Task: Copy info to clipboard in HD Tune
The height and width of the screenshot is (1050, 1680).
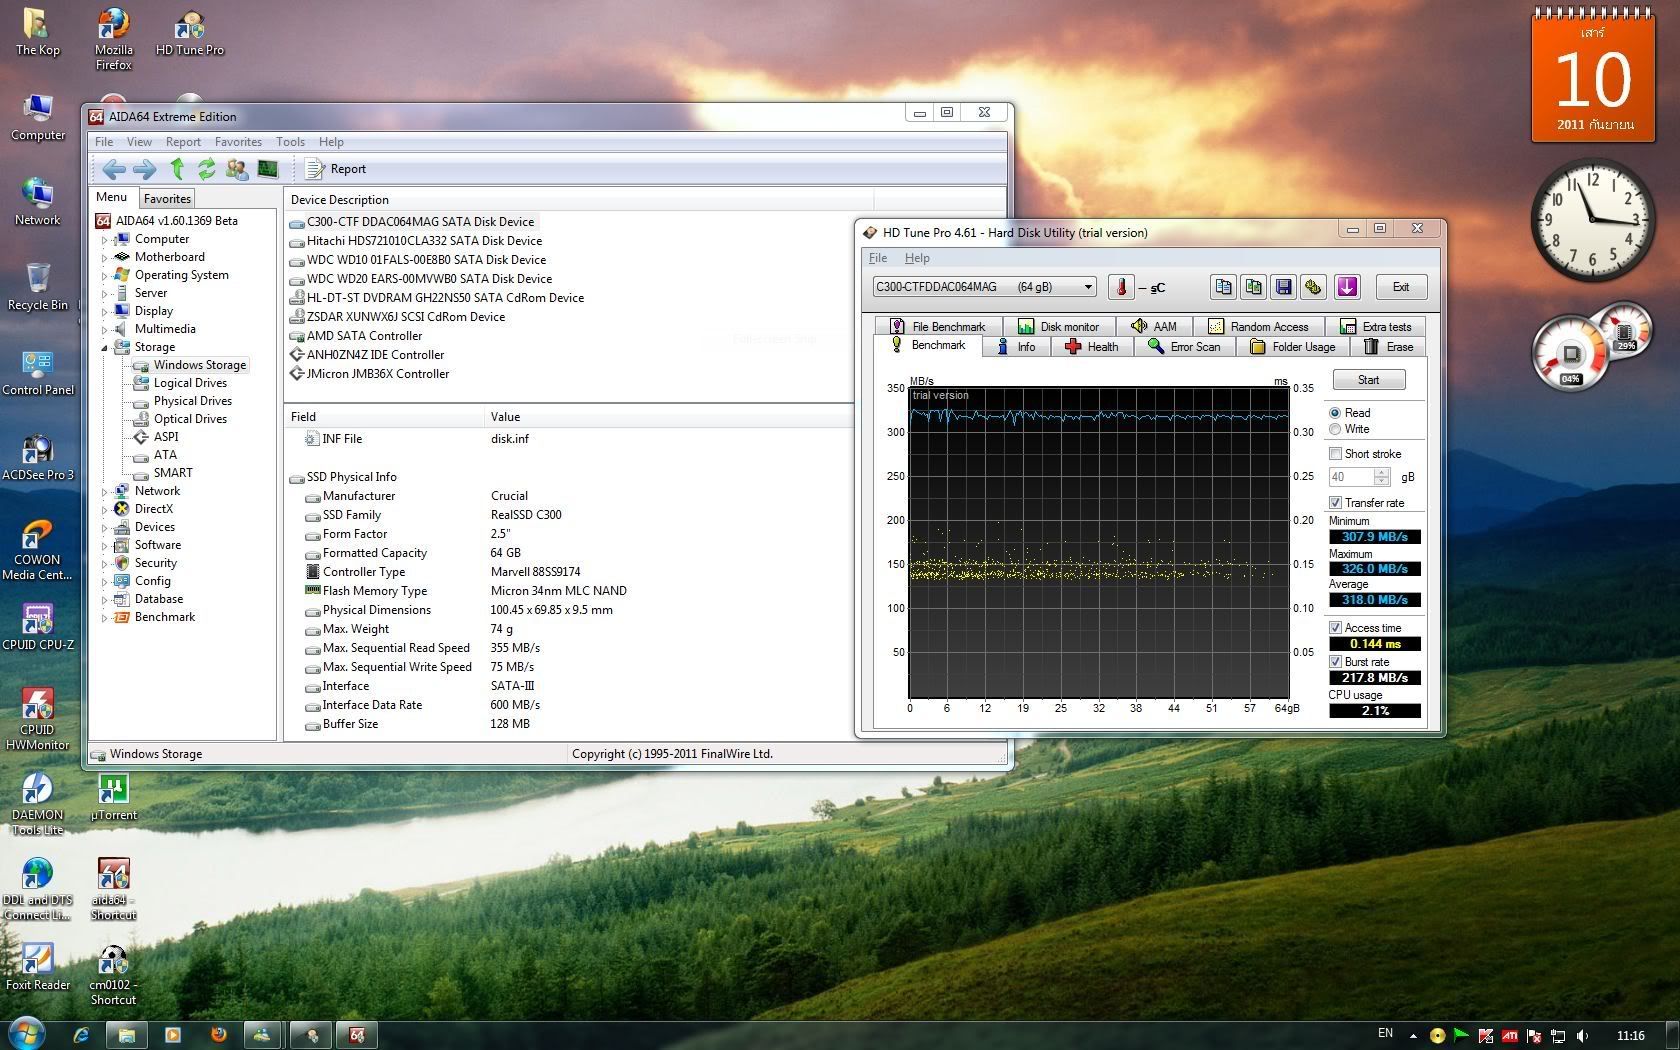Action: [1223, 287]
